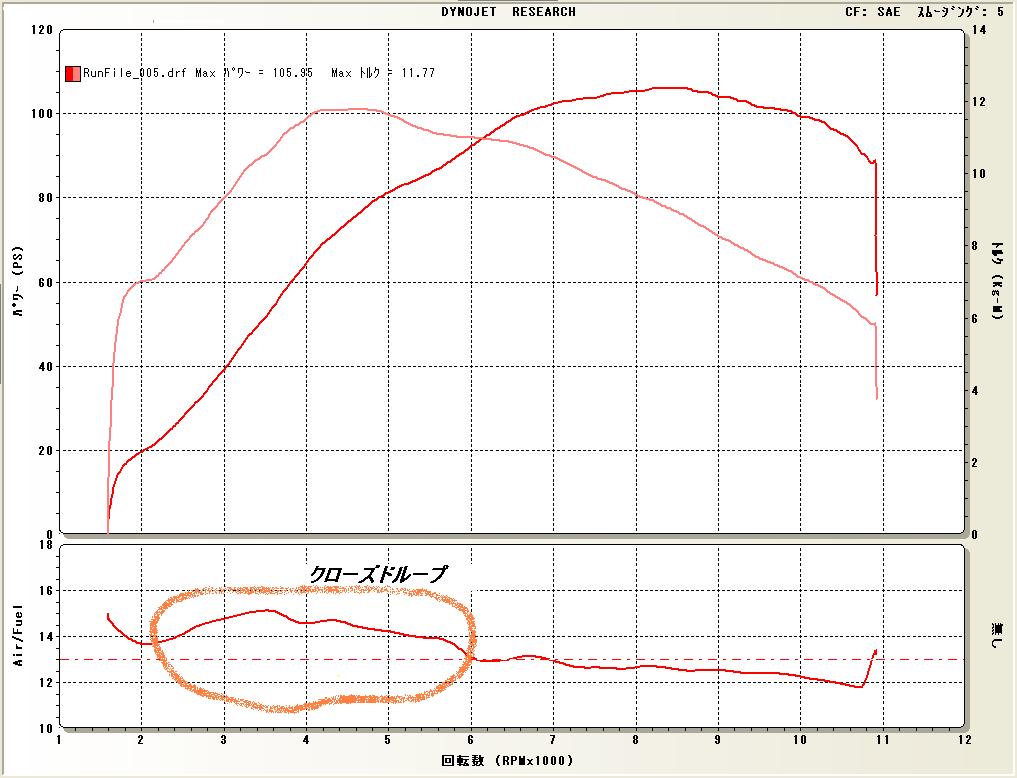This screenshot has width=1017, height=778.
Task: Click the 120 tick on power axis
Action: pos(42,30)
